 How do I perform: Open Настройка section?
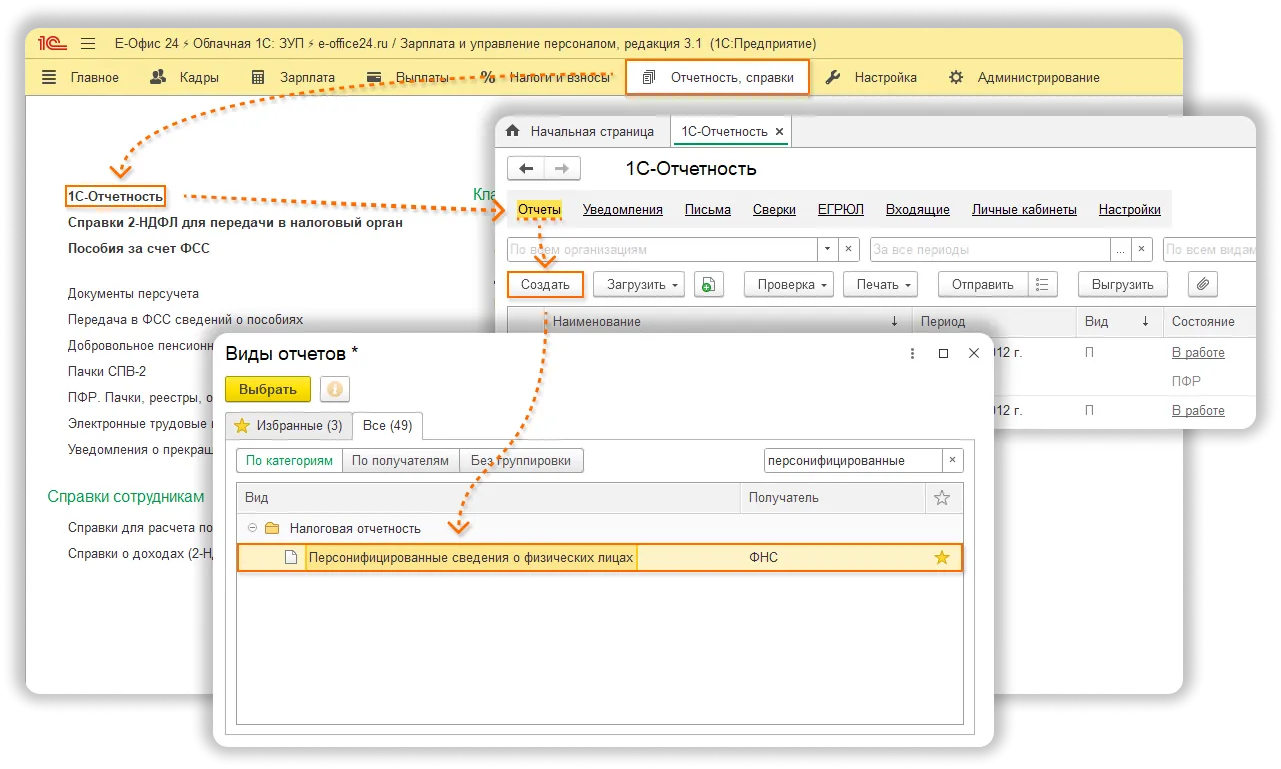[871, 77]
